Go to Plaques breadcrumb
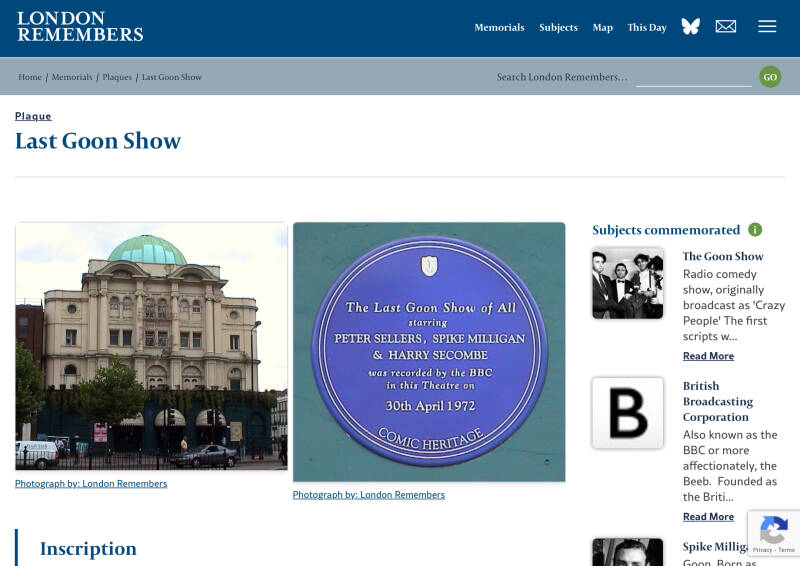Image resolution: width=800 pixels, height=566 pixels. 117,77
